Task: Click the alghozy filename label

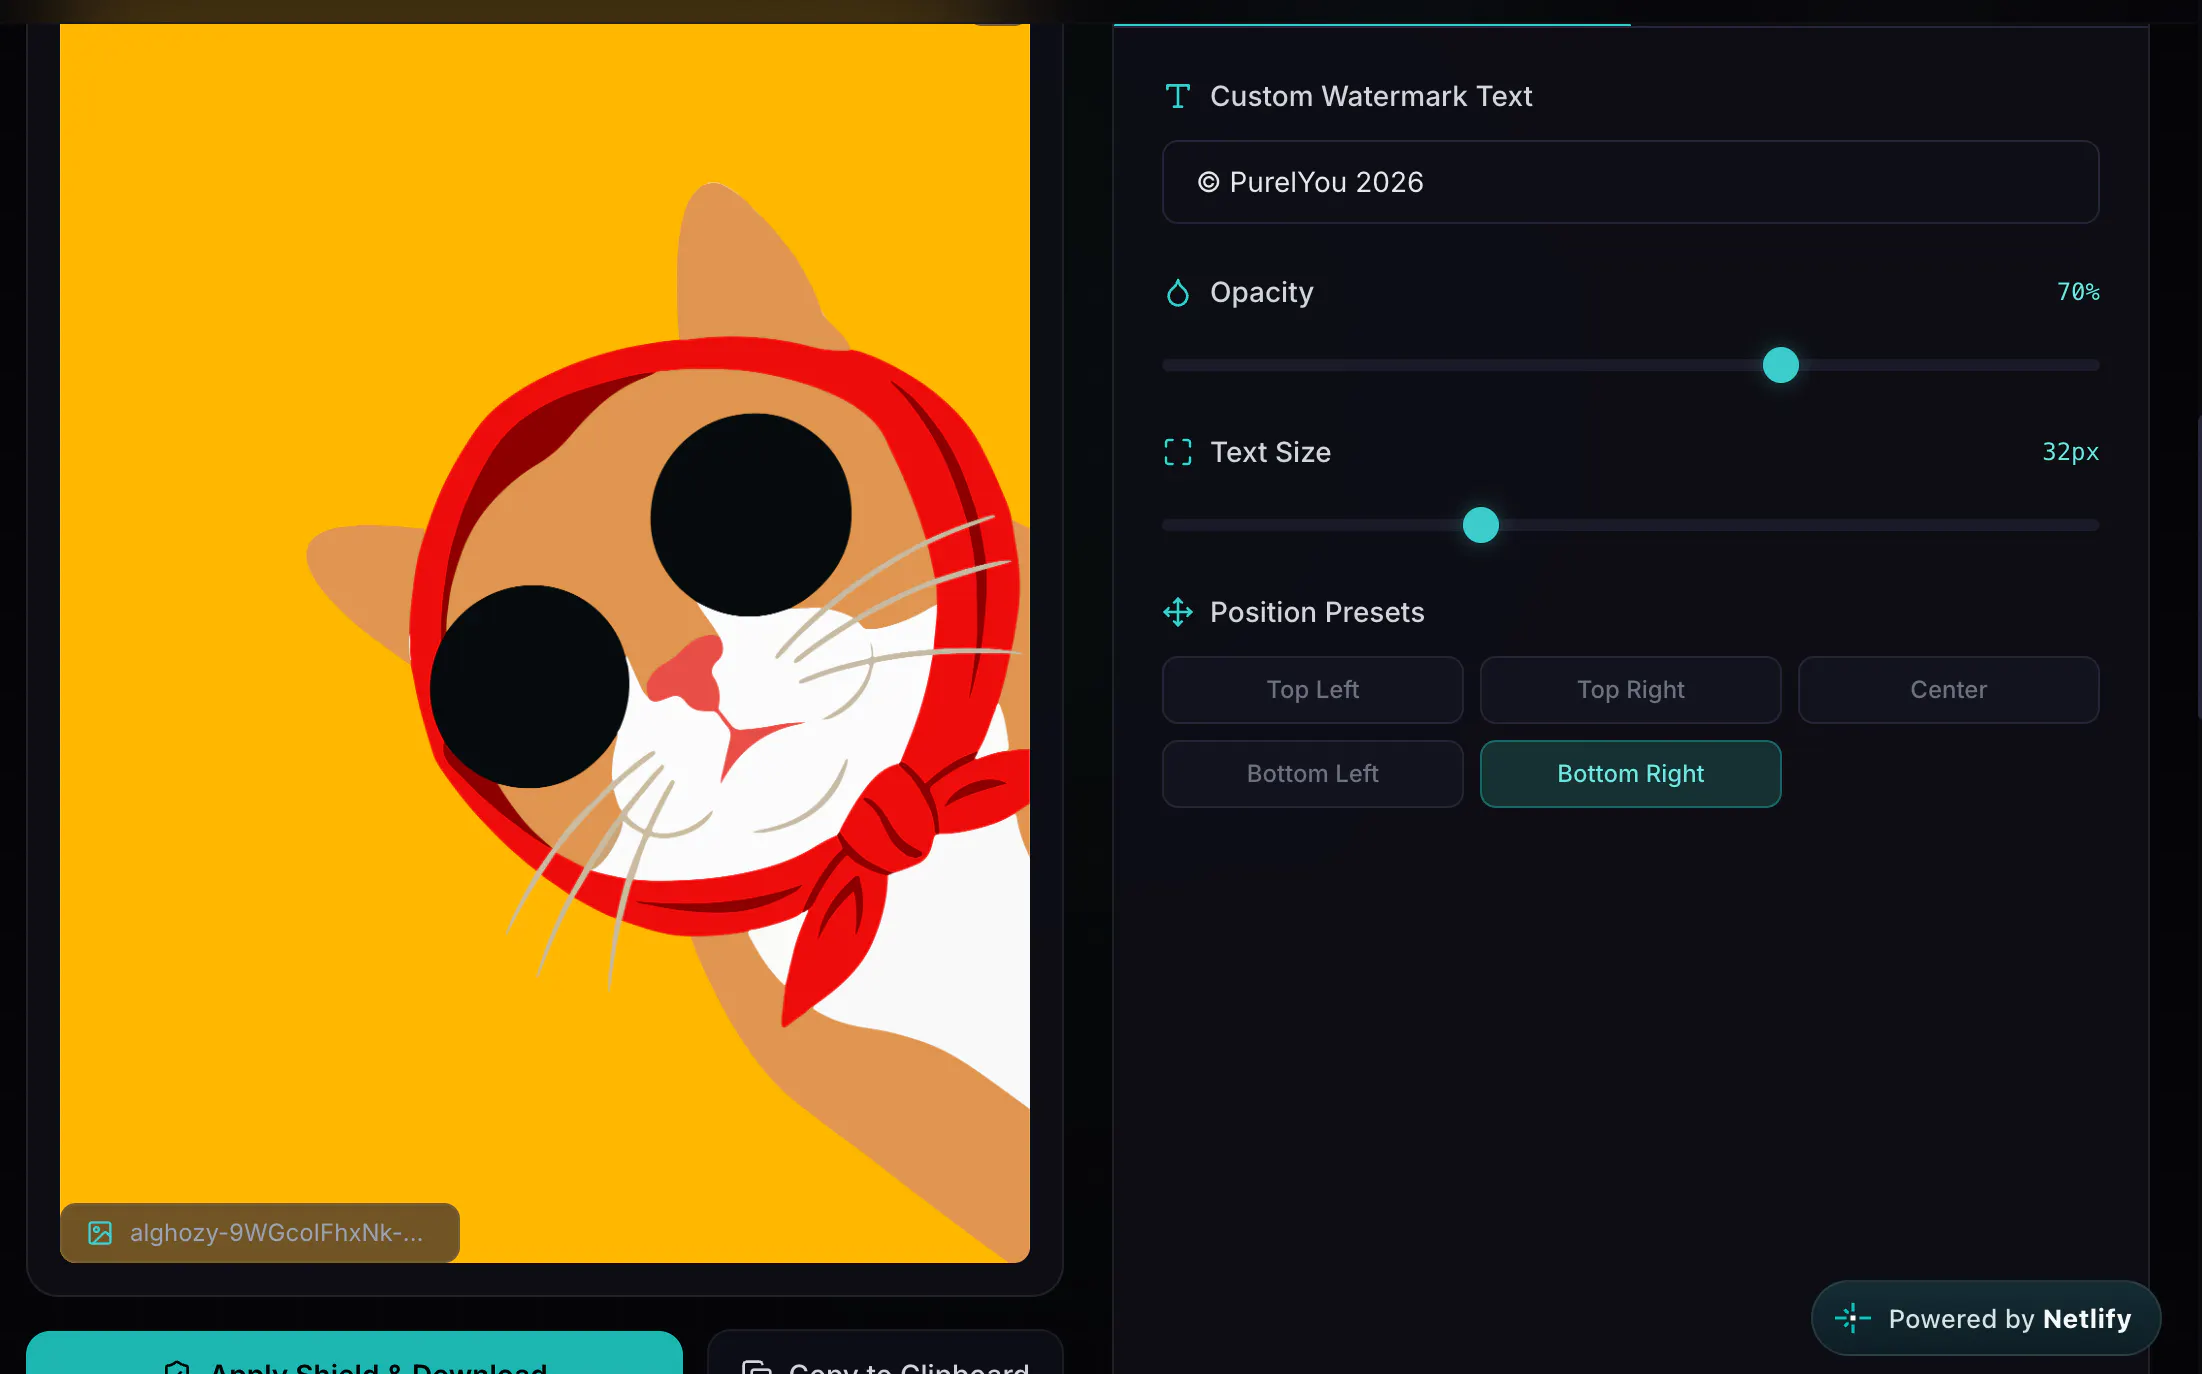Action: [x=277, y=1232]
